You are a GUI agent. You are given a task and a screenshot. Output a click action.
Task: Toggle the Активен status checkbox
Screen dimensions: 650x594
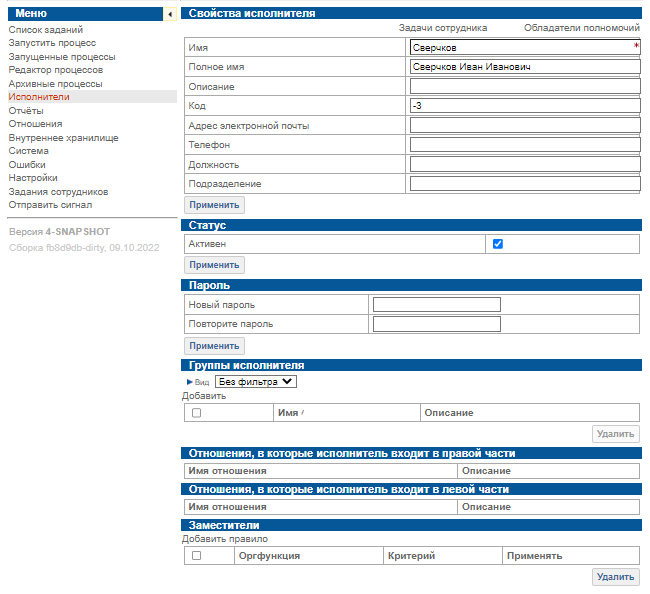tap(498, 243)
